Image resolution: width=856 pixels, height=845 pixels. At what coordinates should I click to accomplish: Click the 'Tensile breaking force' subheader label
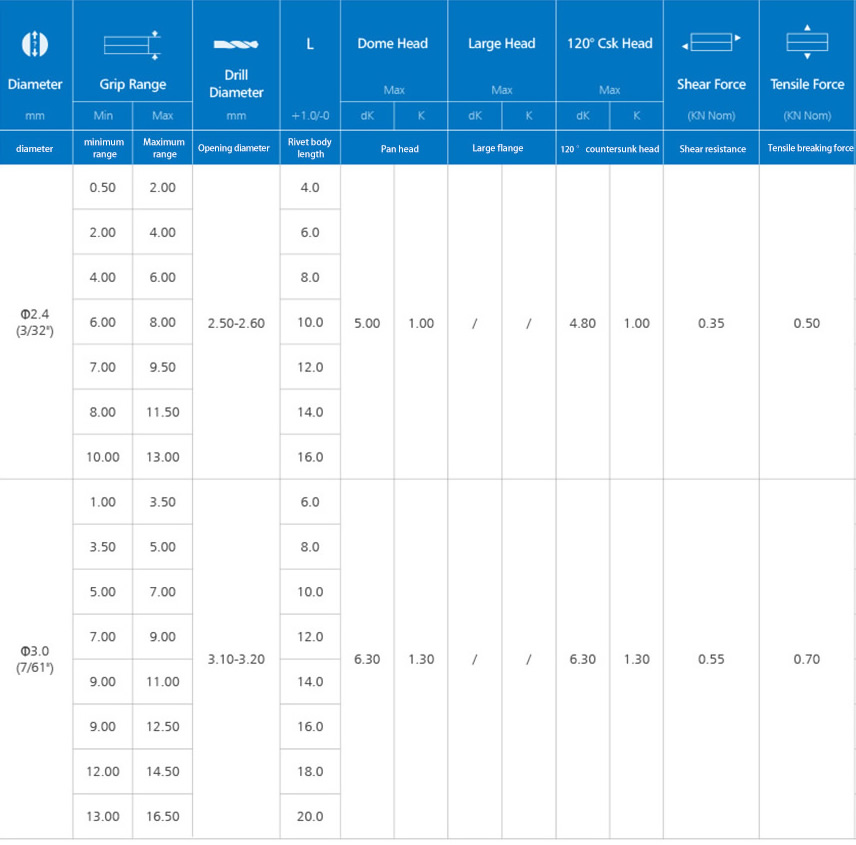[x=809, y=148]
